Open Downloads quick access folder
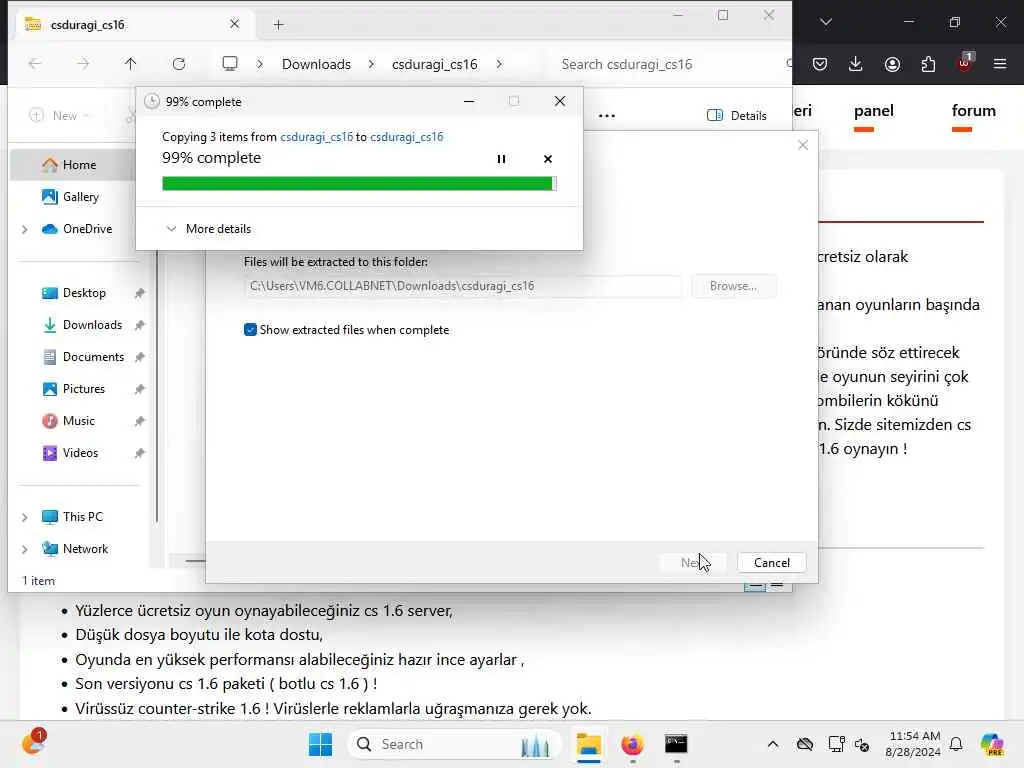This screenshot has height=768, width=1024. point(92,325)
